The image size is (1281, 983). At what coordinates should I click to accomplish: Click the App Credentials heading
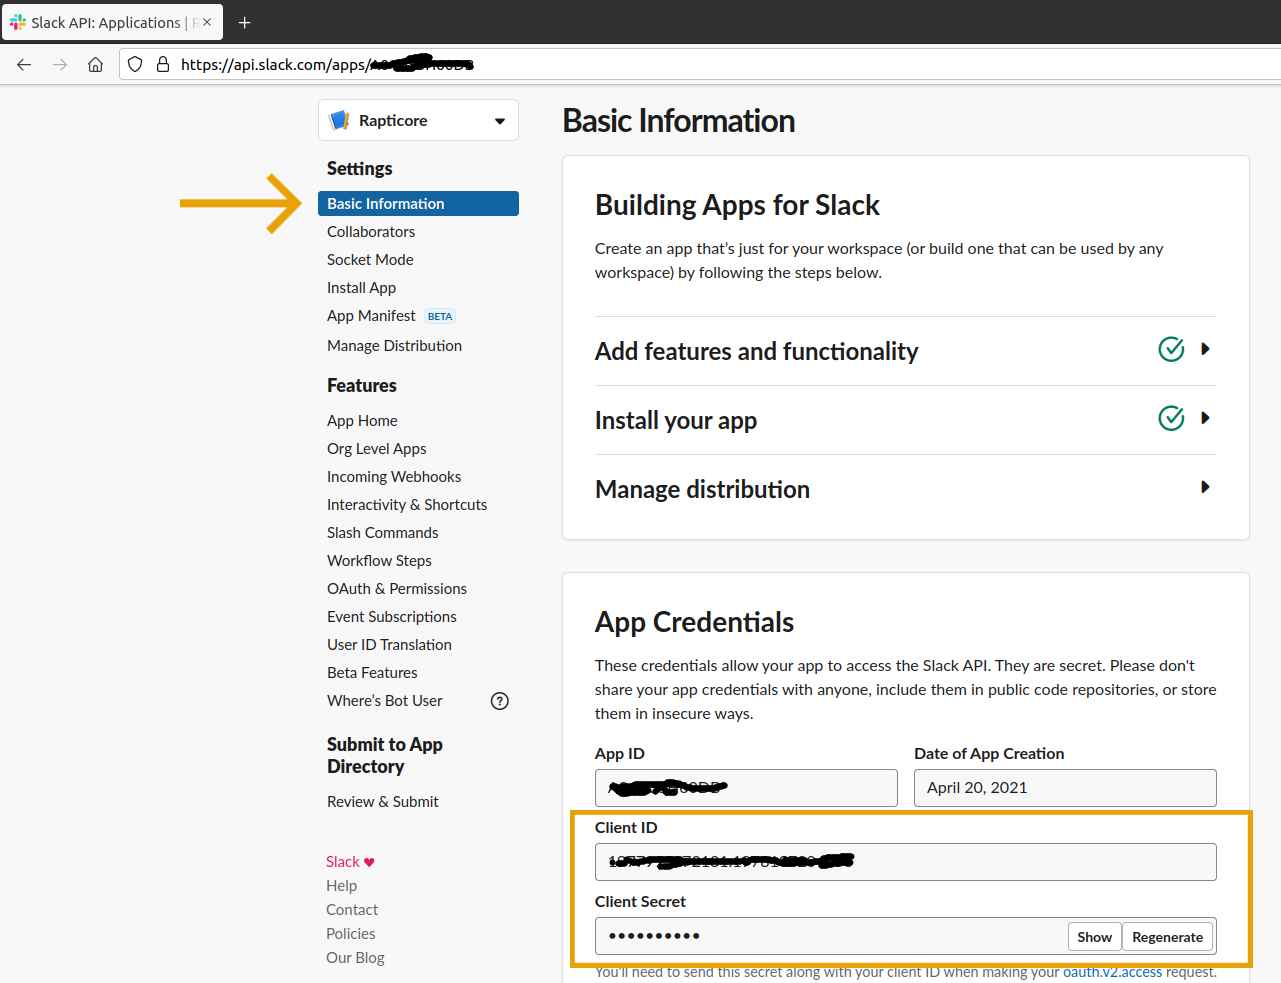tap(694, 622)
